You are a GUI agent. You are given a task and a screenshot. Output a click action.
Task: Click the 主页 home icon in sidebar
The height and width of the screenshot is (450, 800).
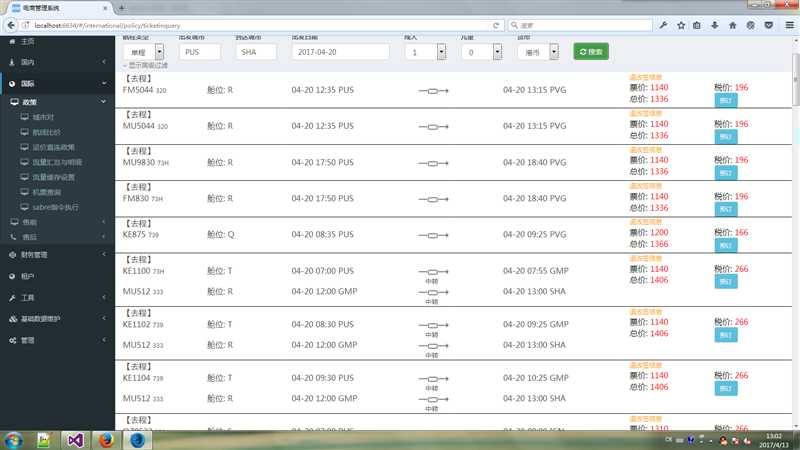coord(12,41)
